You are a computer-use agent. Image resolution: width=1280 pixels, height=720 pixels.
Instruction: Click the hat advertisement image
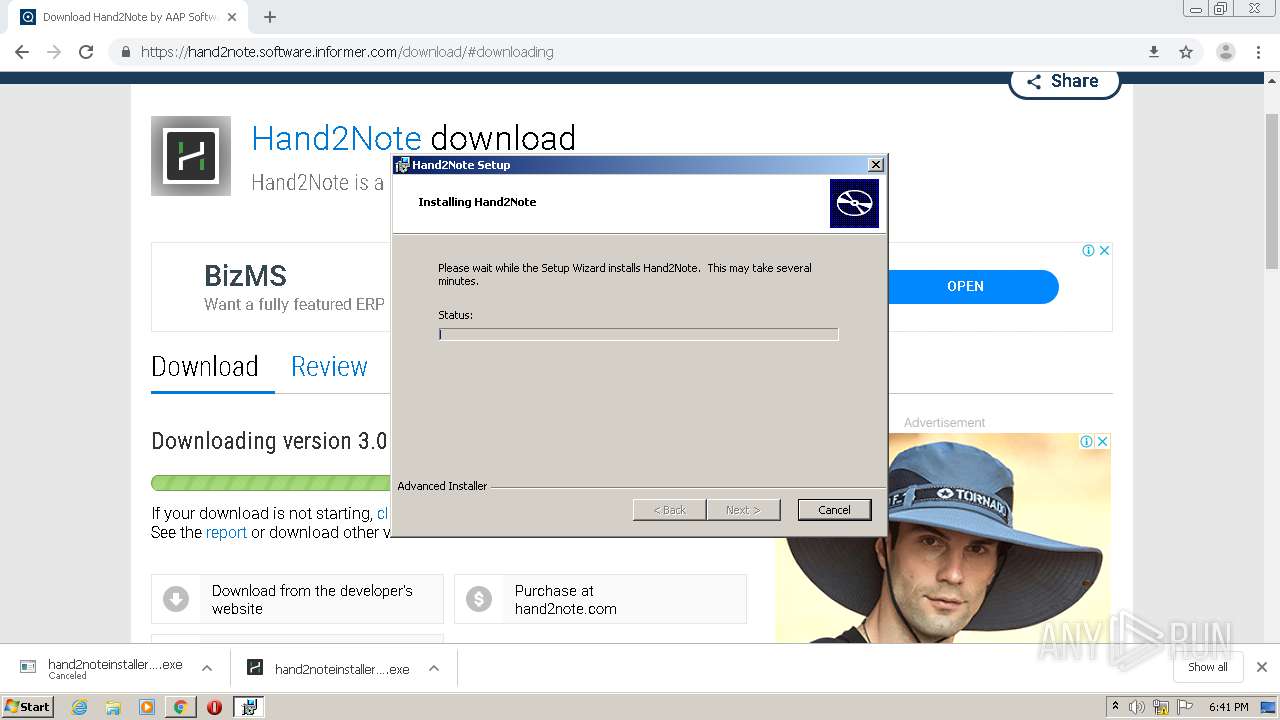click(944, 538)
